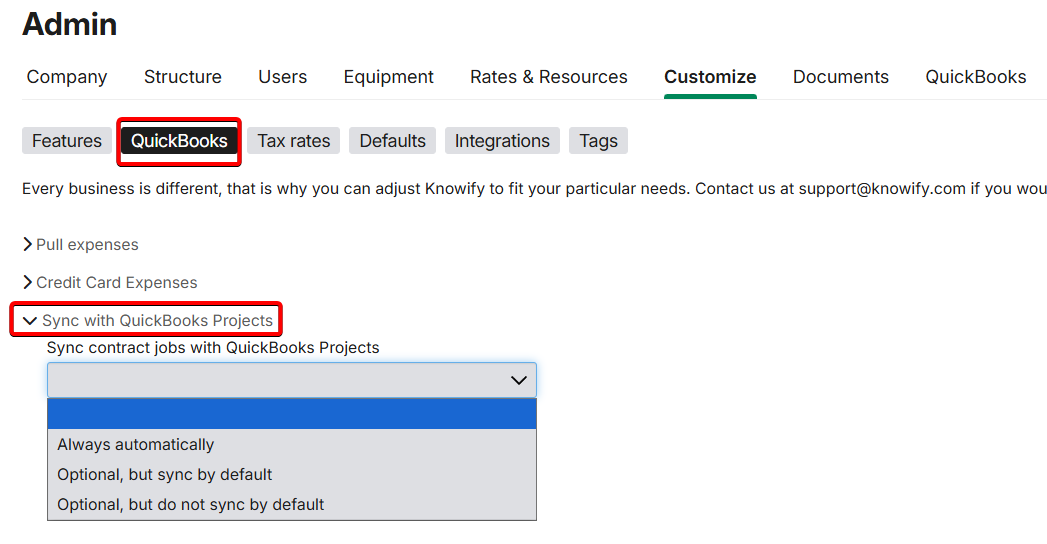
Task: Open the Equipment tab
Action: coord(389,77)
